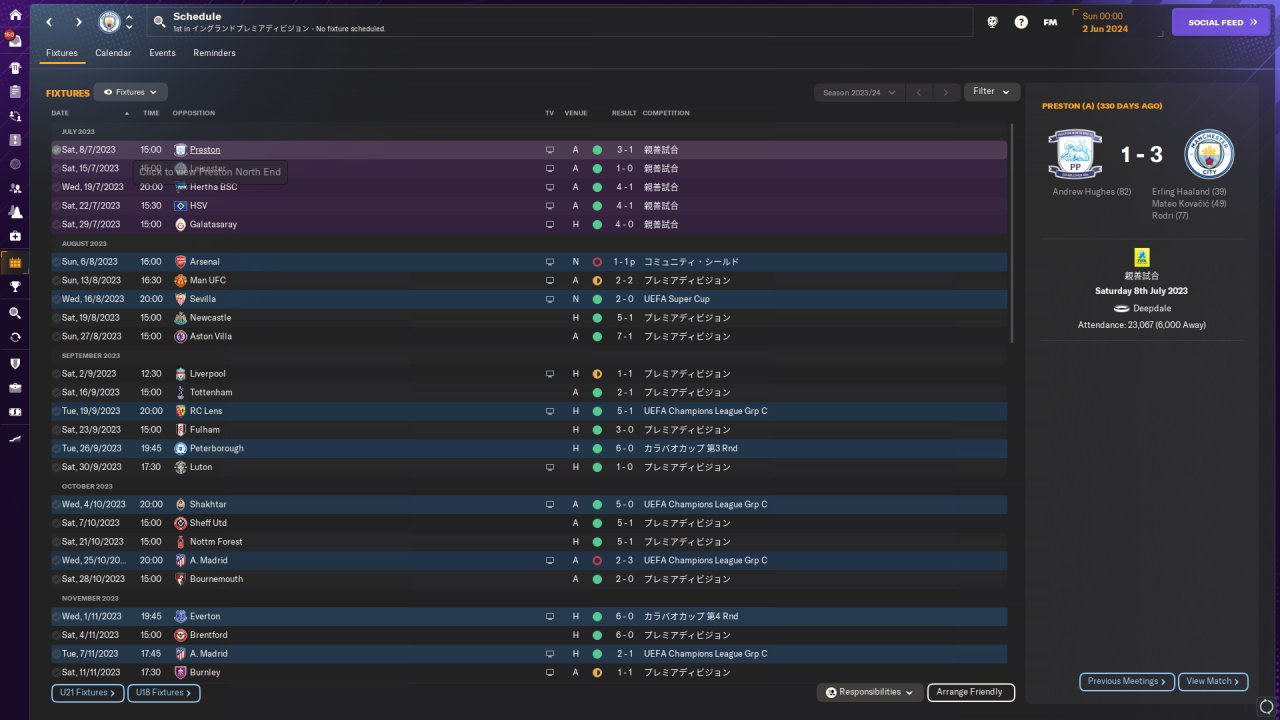Switch to the Calendar tab
This screenshot has height=720, width=1280.
pos(113,53)
